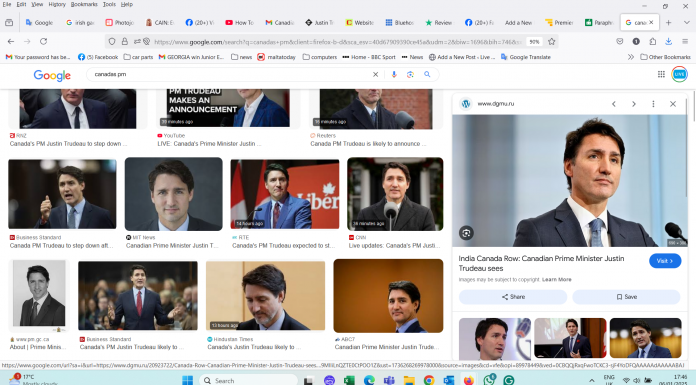
Task: Save page to Pocket from the toolbar
Action: pyautogui.click(x=620, y=41)
